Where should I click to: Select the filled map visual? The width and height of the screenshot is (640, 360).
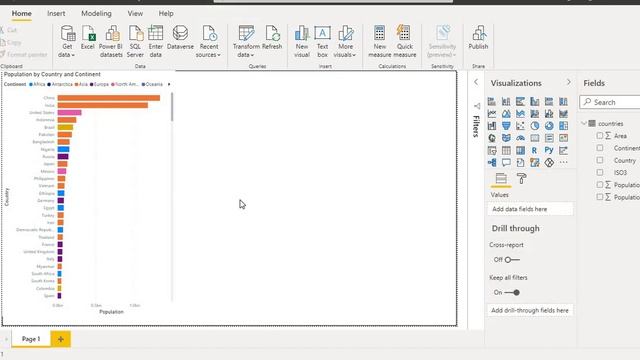506,138
